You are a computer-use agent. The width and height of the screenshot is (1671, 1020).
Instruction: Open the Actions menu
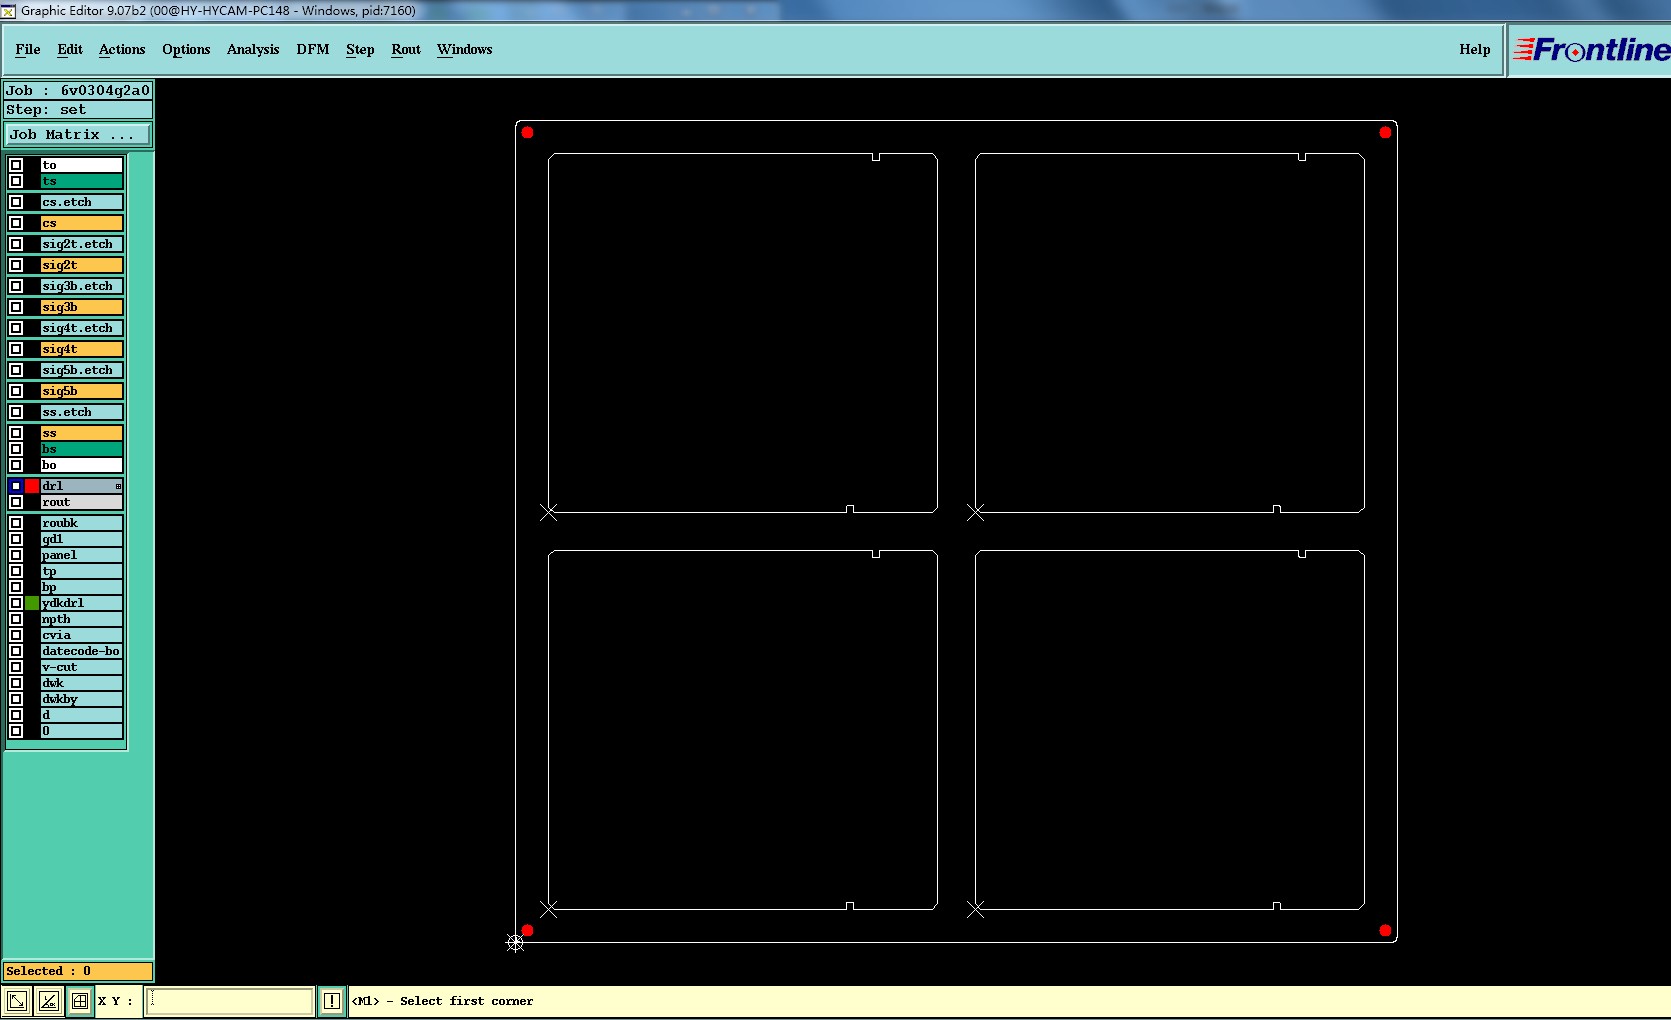click(122, 50)
